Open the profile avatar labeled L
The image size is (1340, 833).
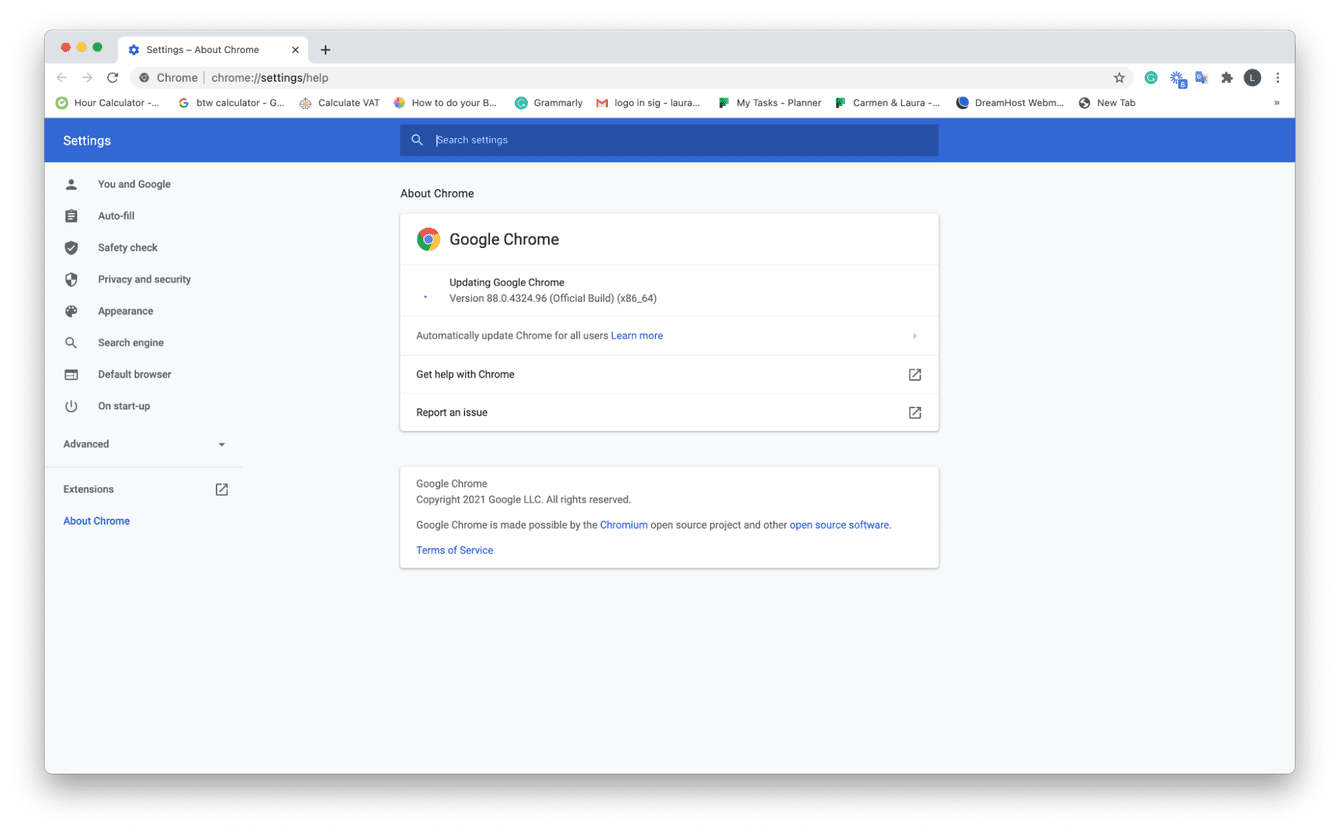point(1252,77)
